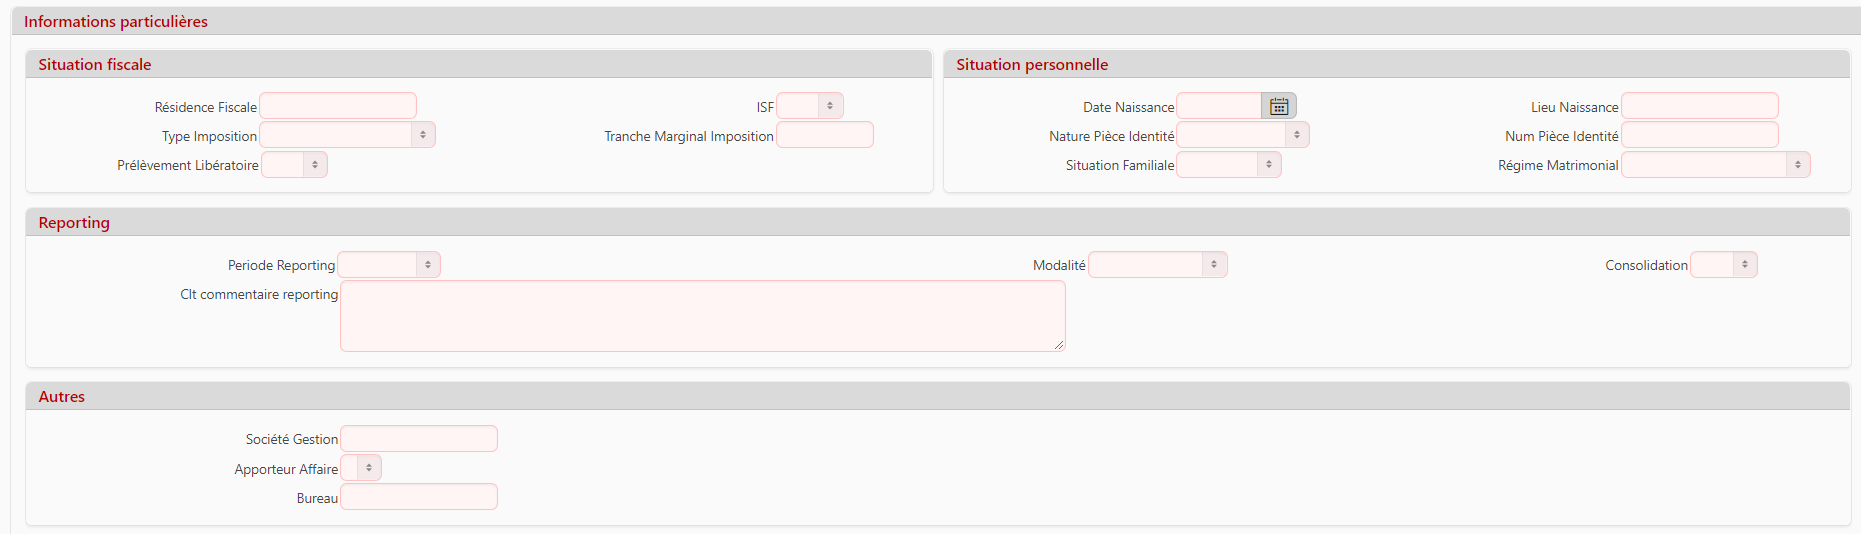Click the comment textarea resize handle
The image size is (1861, 534).
(1059, 345)
